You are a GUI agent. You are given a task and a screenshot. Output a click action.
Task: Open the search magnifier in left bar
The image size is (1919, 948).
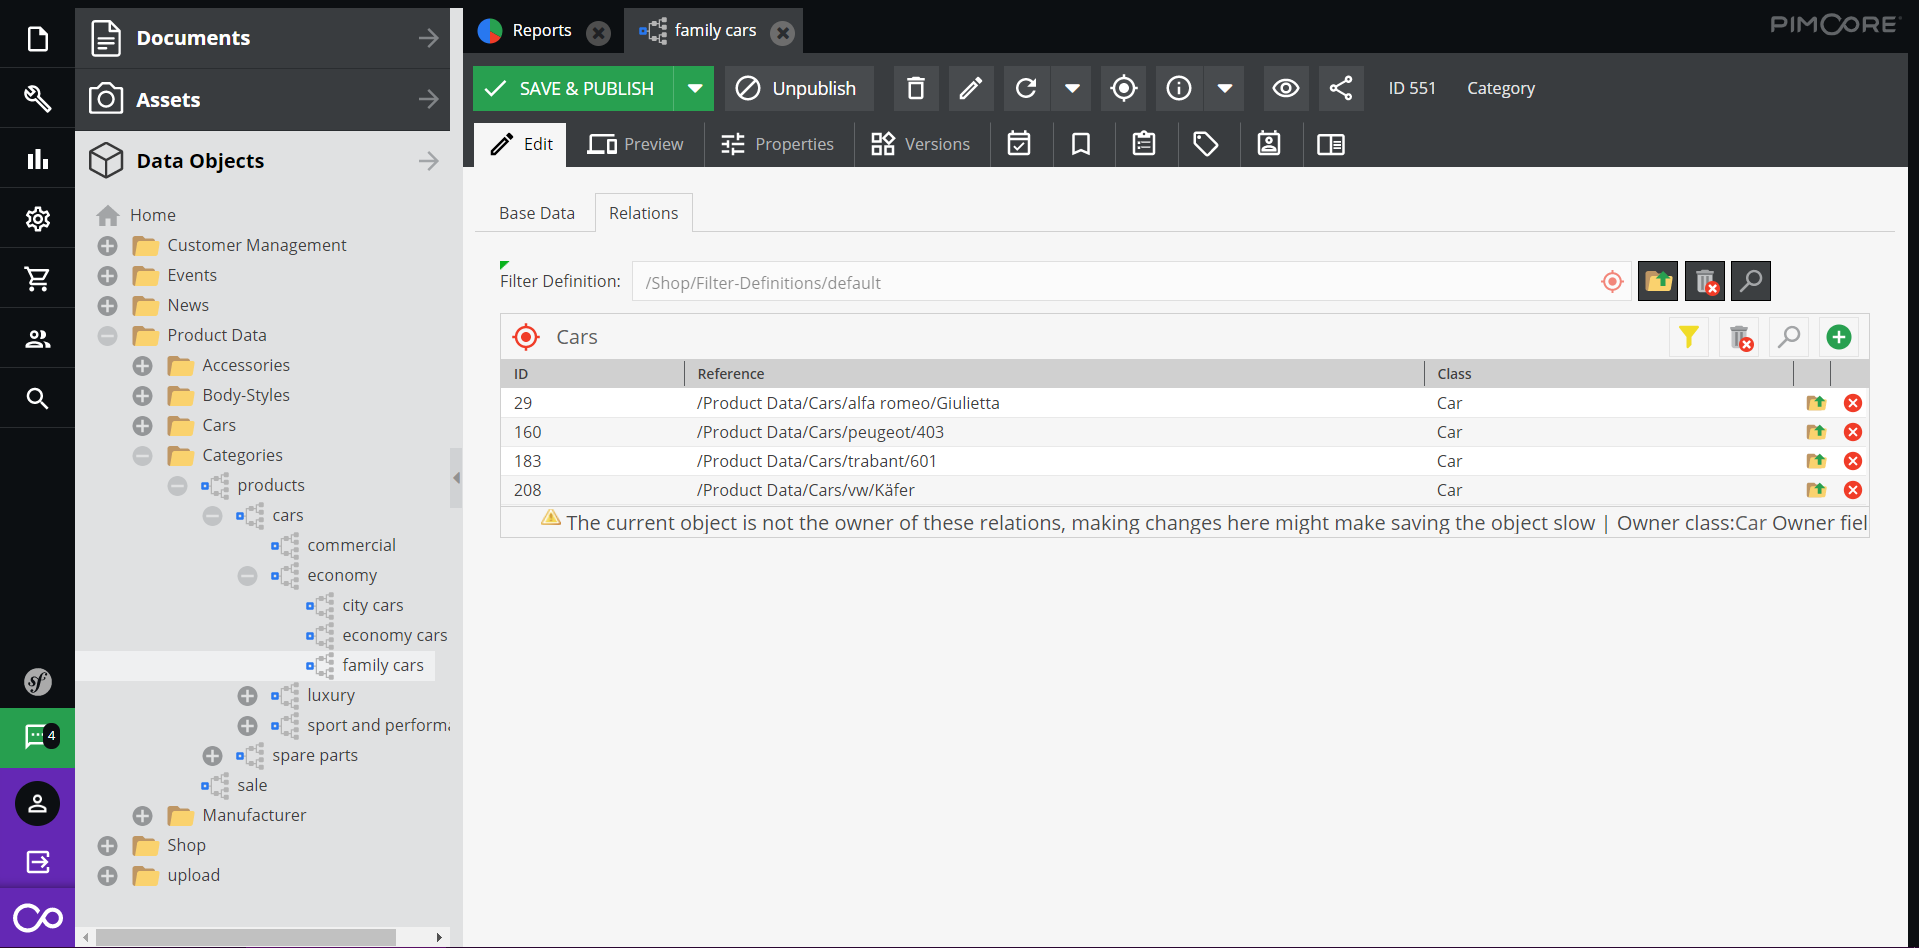pyautogui.click(x=37, y=398)
